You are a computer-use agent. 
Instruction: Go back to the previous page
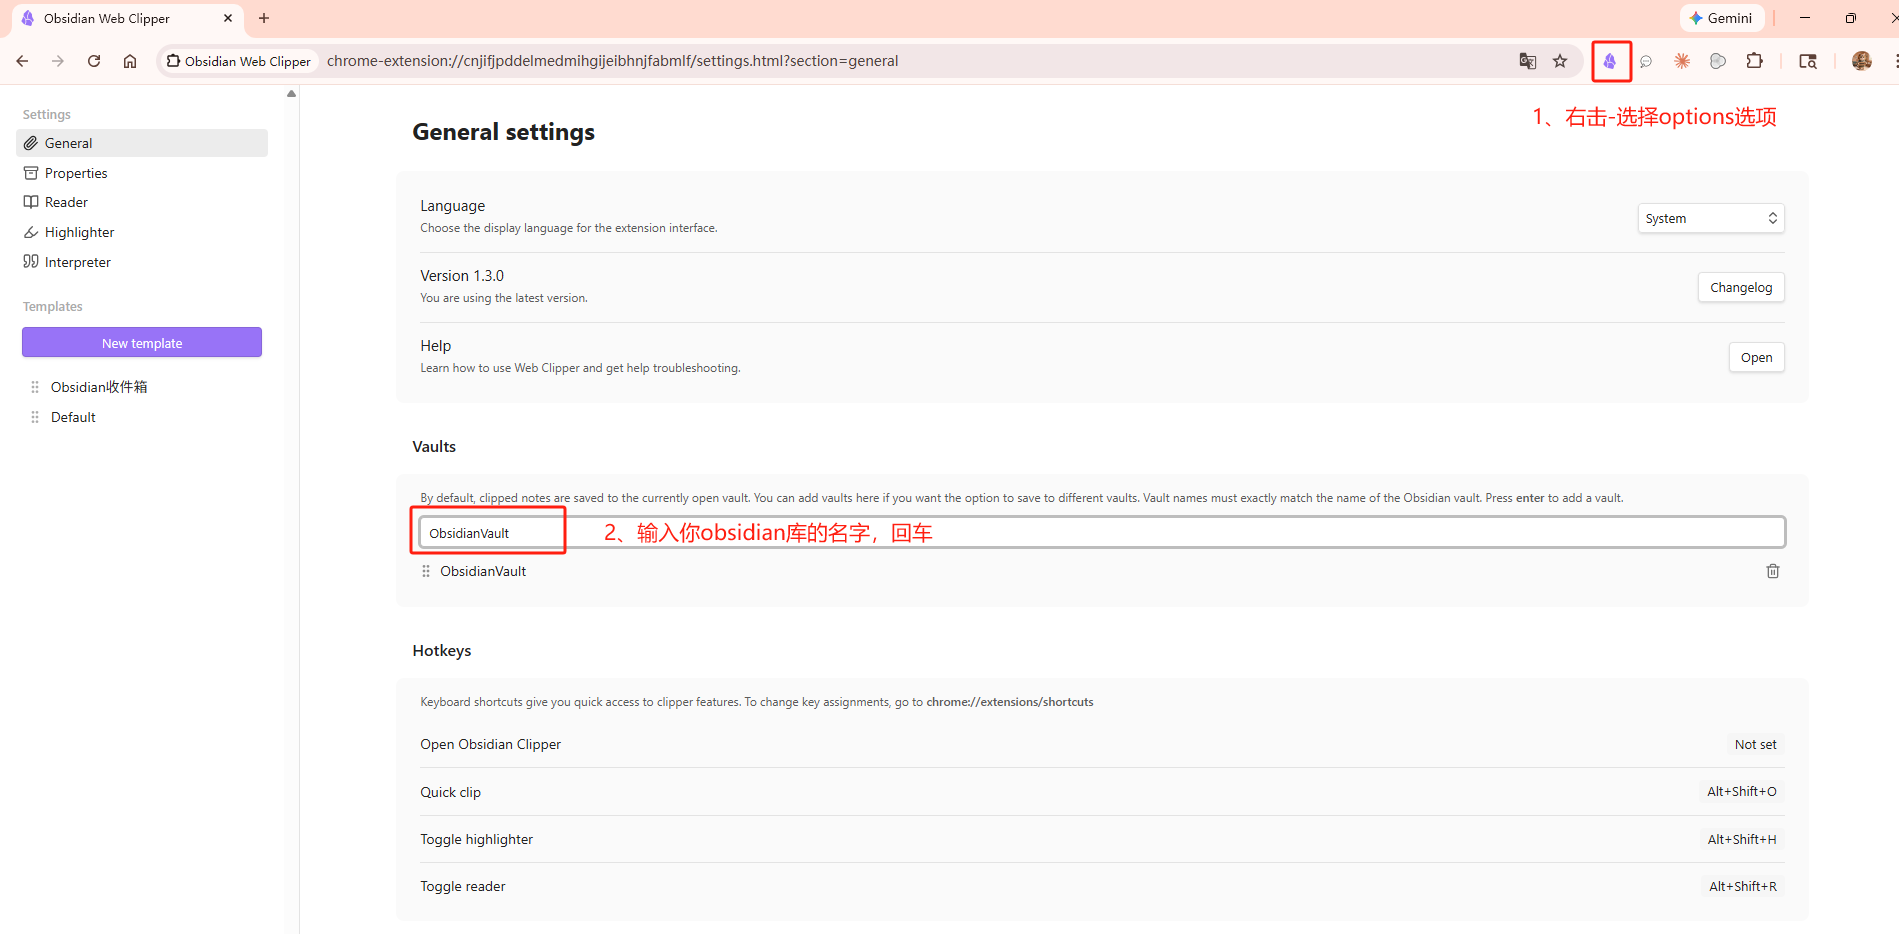22,61
